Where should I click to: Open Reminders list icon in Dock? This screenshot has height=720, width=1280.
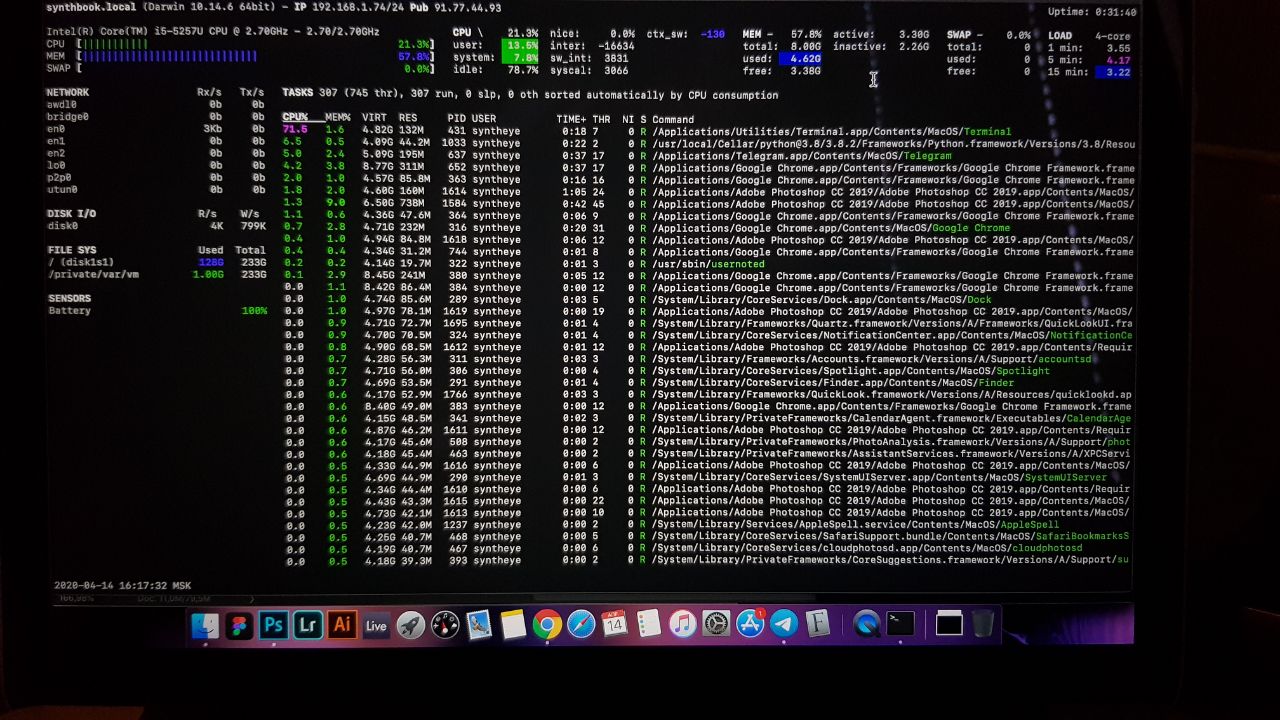[x=648, y=626]
